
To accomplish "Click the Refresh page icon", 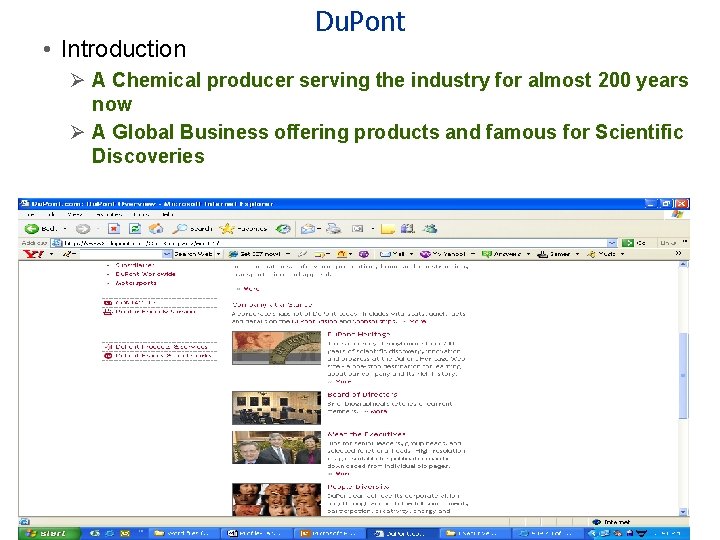I will (x=135, y=229).
